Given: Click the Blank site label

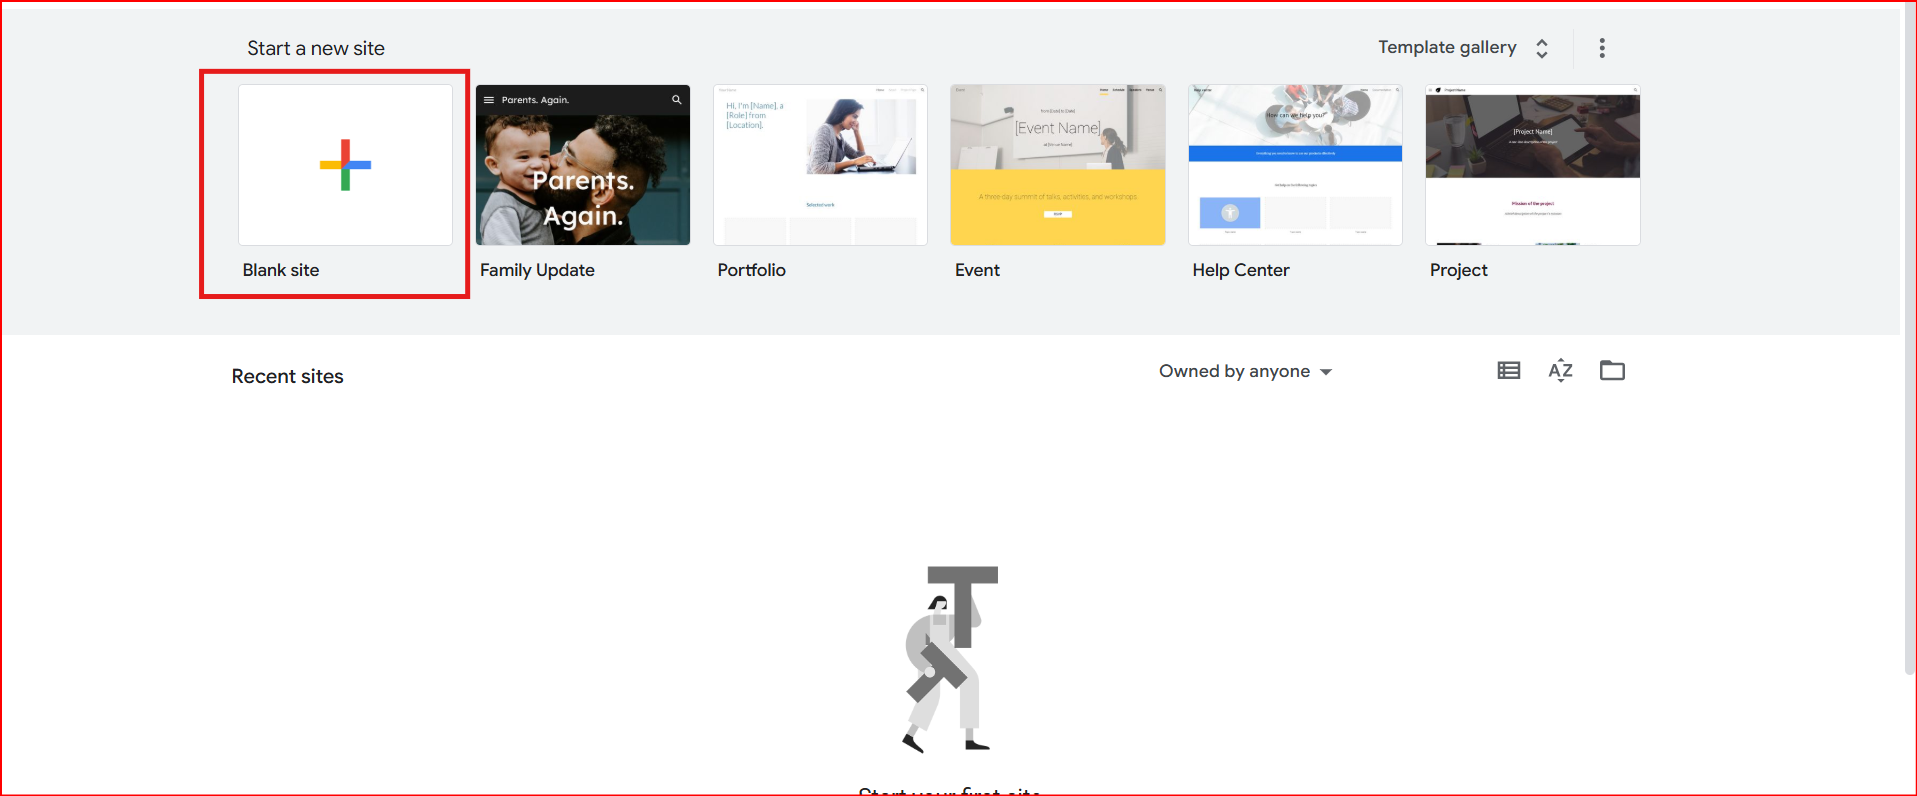Looking at the screenshot, I should coord(281,270).
